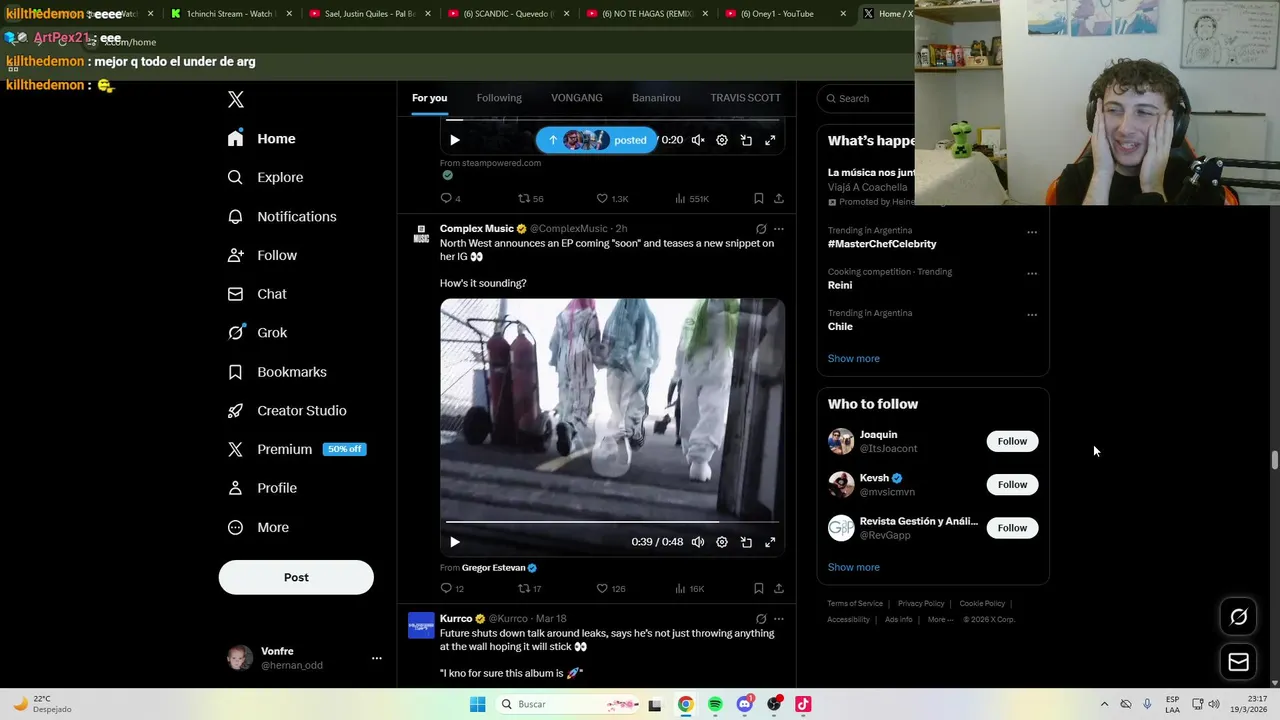This screenshot has height=720, width=1280.
Task: Open the floating messages button
Action: 1238,662
